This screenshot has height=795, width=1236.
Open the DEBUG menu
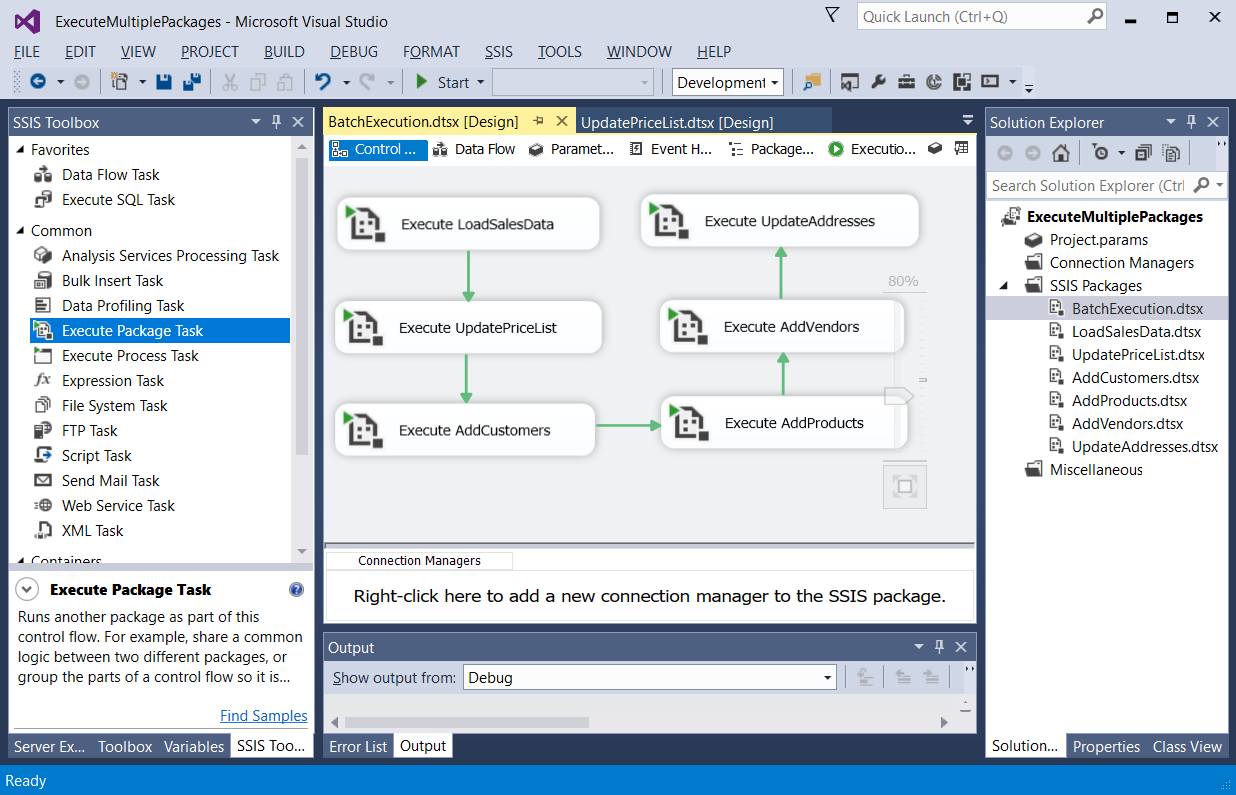click(x=354, y=51)
